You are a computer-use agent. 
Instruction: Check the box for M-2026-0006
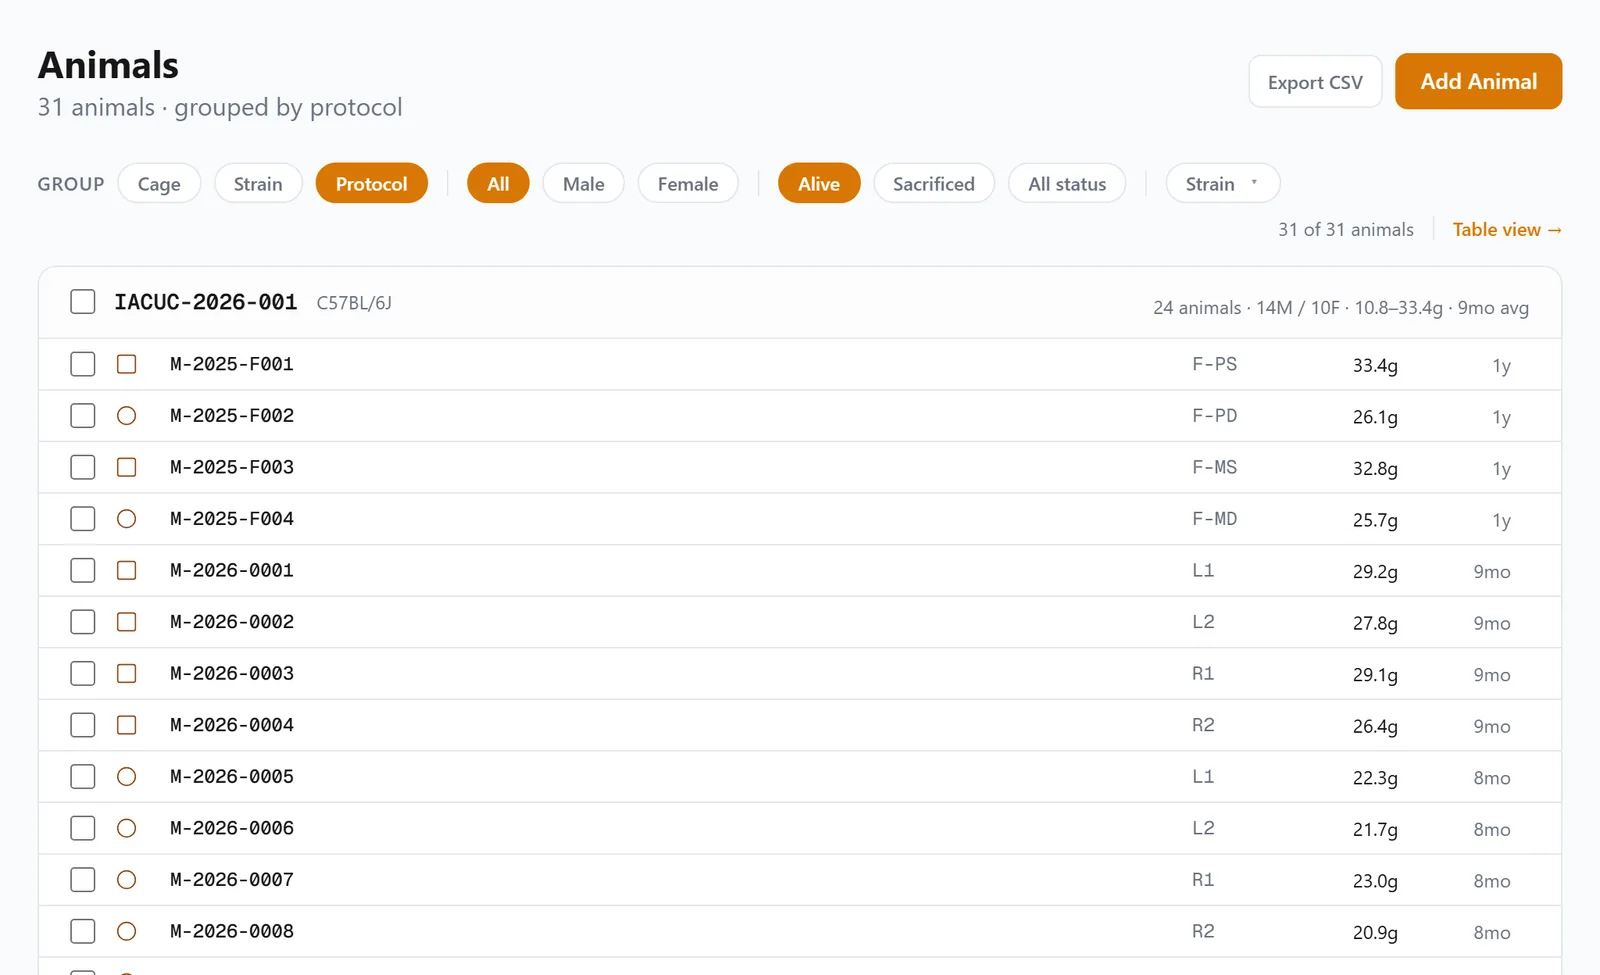click(x=83, y=828)
